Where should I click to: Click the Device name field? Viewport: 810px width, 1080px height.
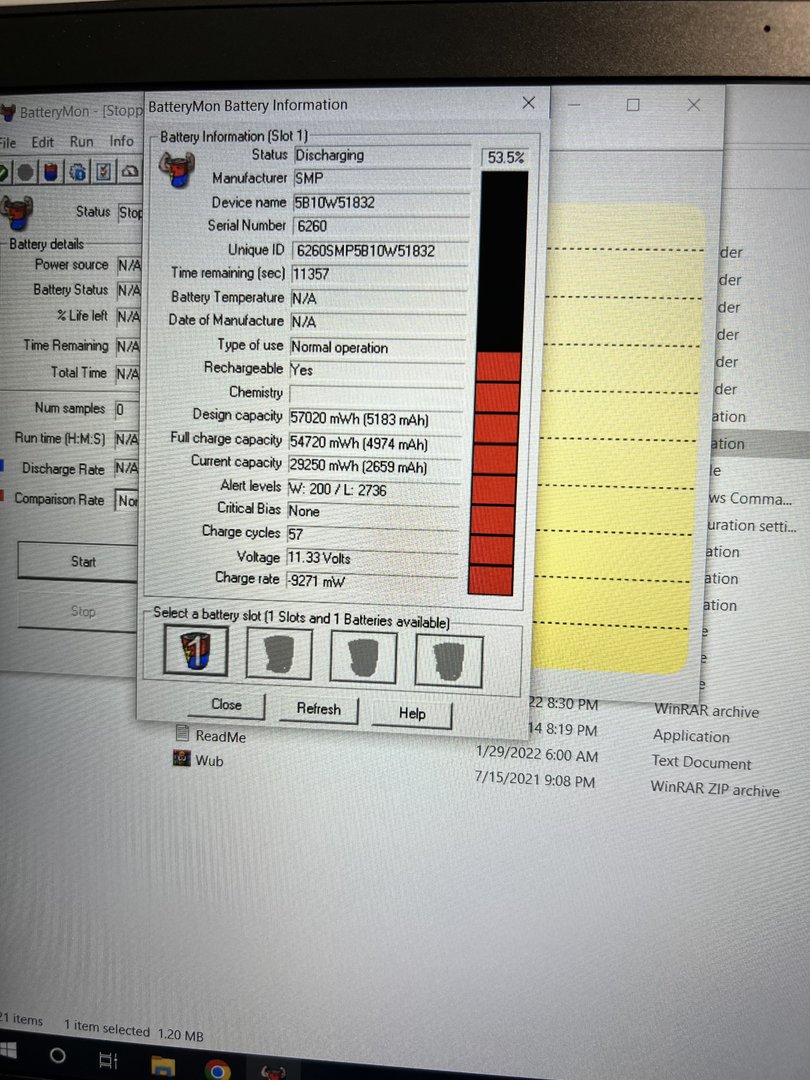(x=380, y=202)
